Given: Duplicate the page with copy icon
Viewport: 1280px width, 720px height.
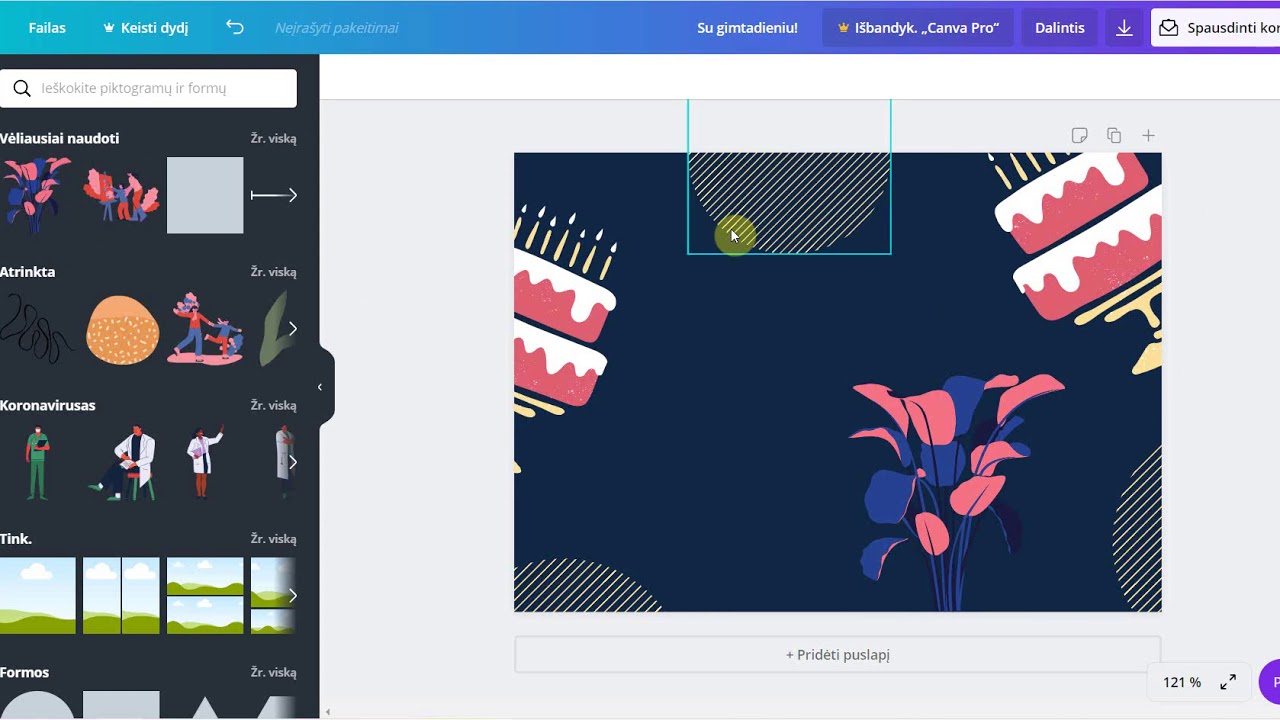Looking at the screenshot, I should coord(1114,135).
